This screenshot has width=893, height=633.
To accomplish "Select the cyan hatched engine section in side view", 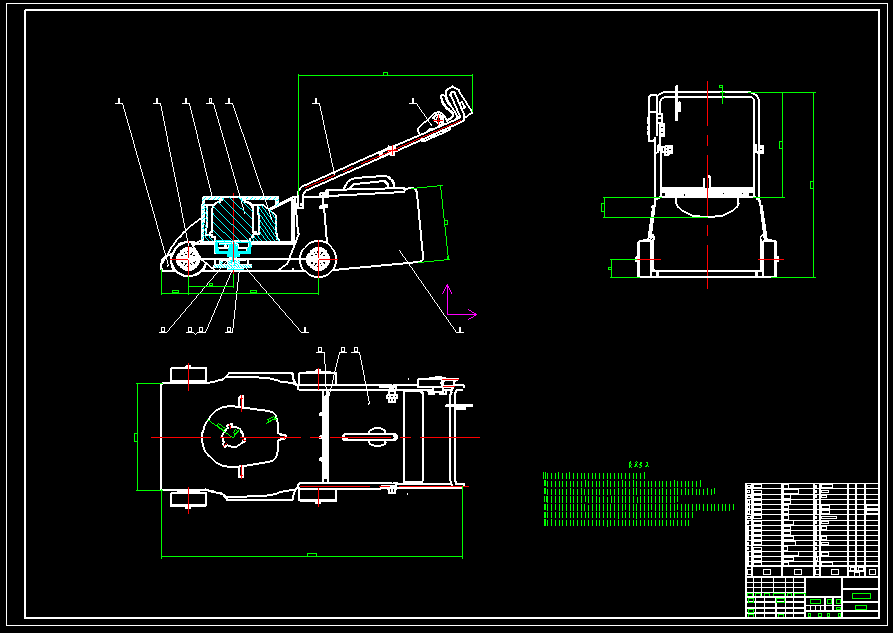I will click(x=240, y=220).
